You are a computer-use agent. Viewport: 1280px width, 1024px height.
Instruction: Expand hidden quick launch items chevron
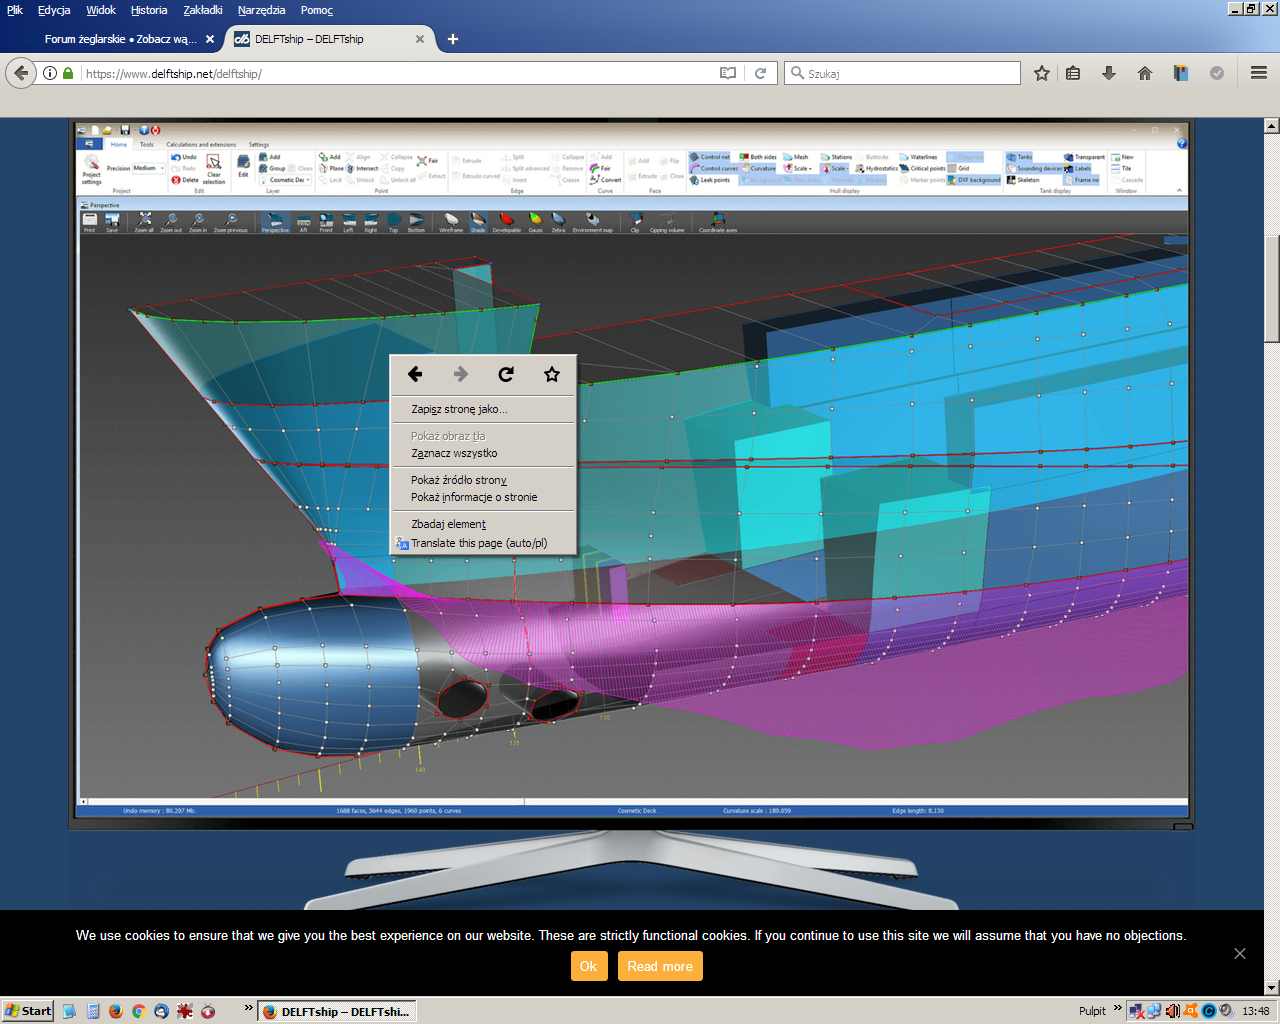click(x=248, y=1008)
